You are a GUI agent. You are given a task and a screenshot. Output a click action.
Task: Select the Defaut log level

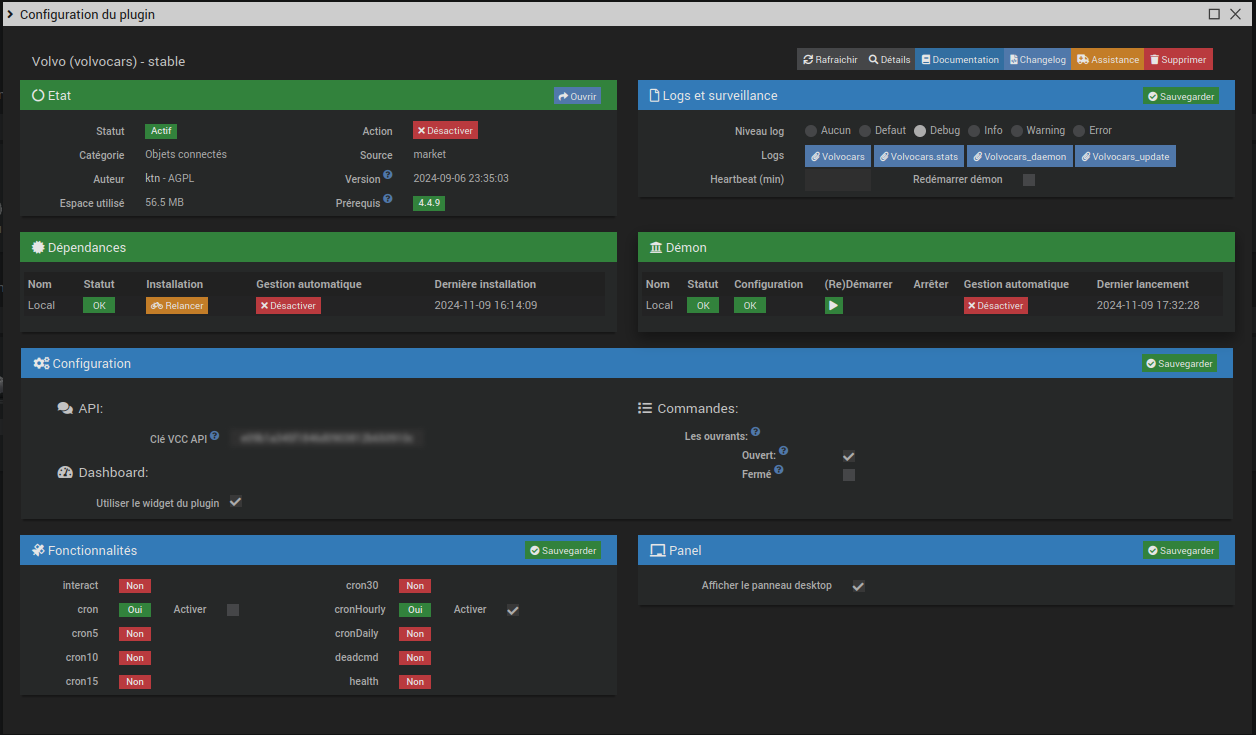click(x=865, y=131)
